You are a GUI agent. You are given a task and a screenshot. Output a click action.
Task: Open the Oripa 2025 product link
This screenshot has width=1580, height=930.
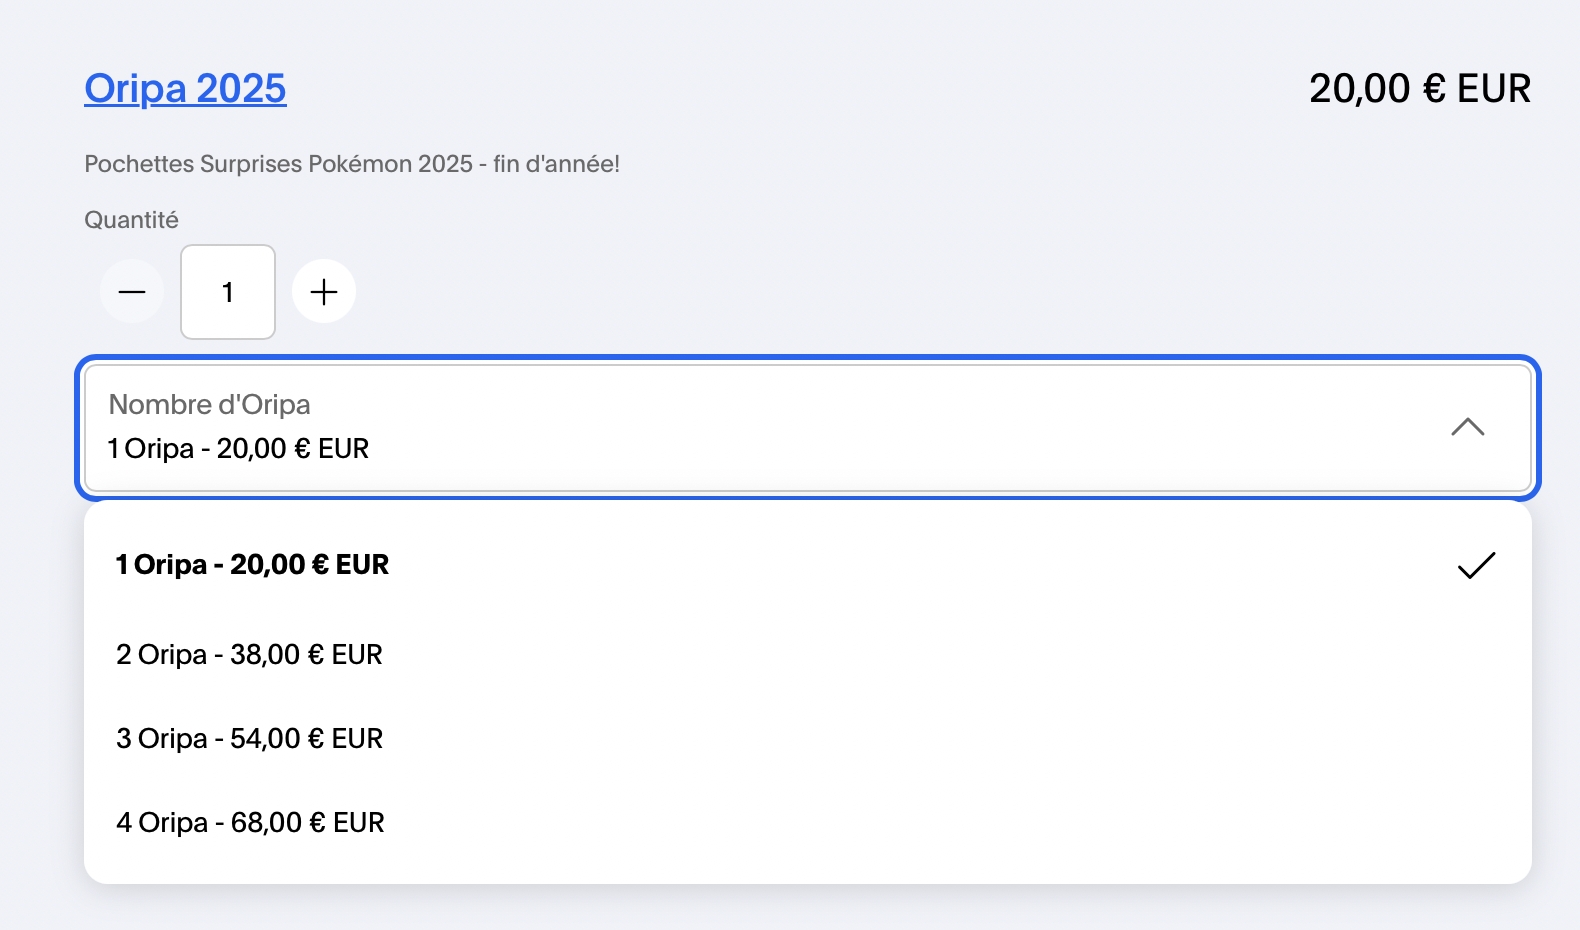(x=185, y=89)
